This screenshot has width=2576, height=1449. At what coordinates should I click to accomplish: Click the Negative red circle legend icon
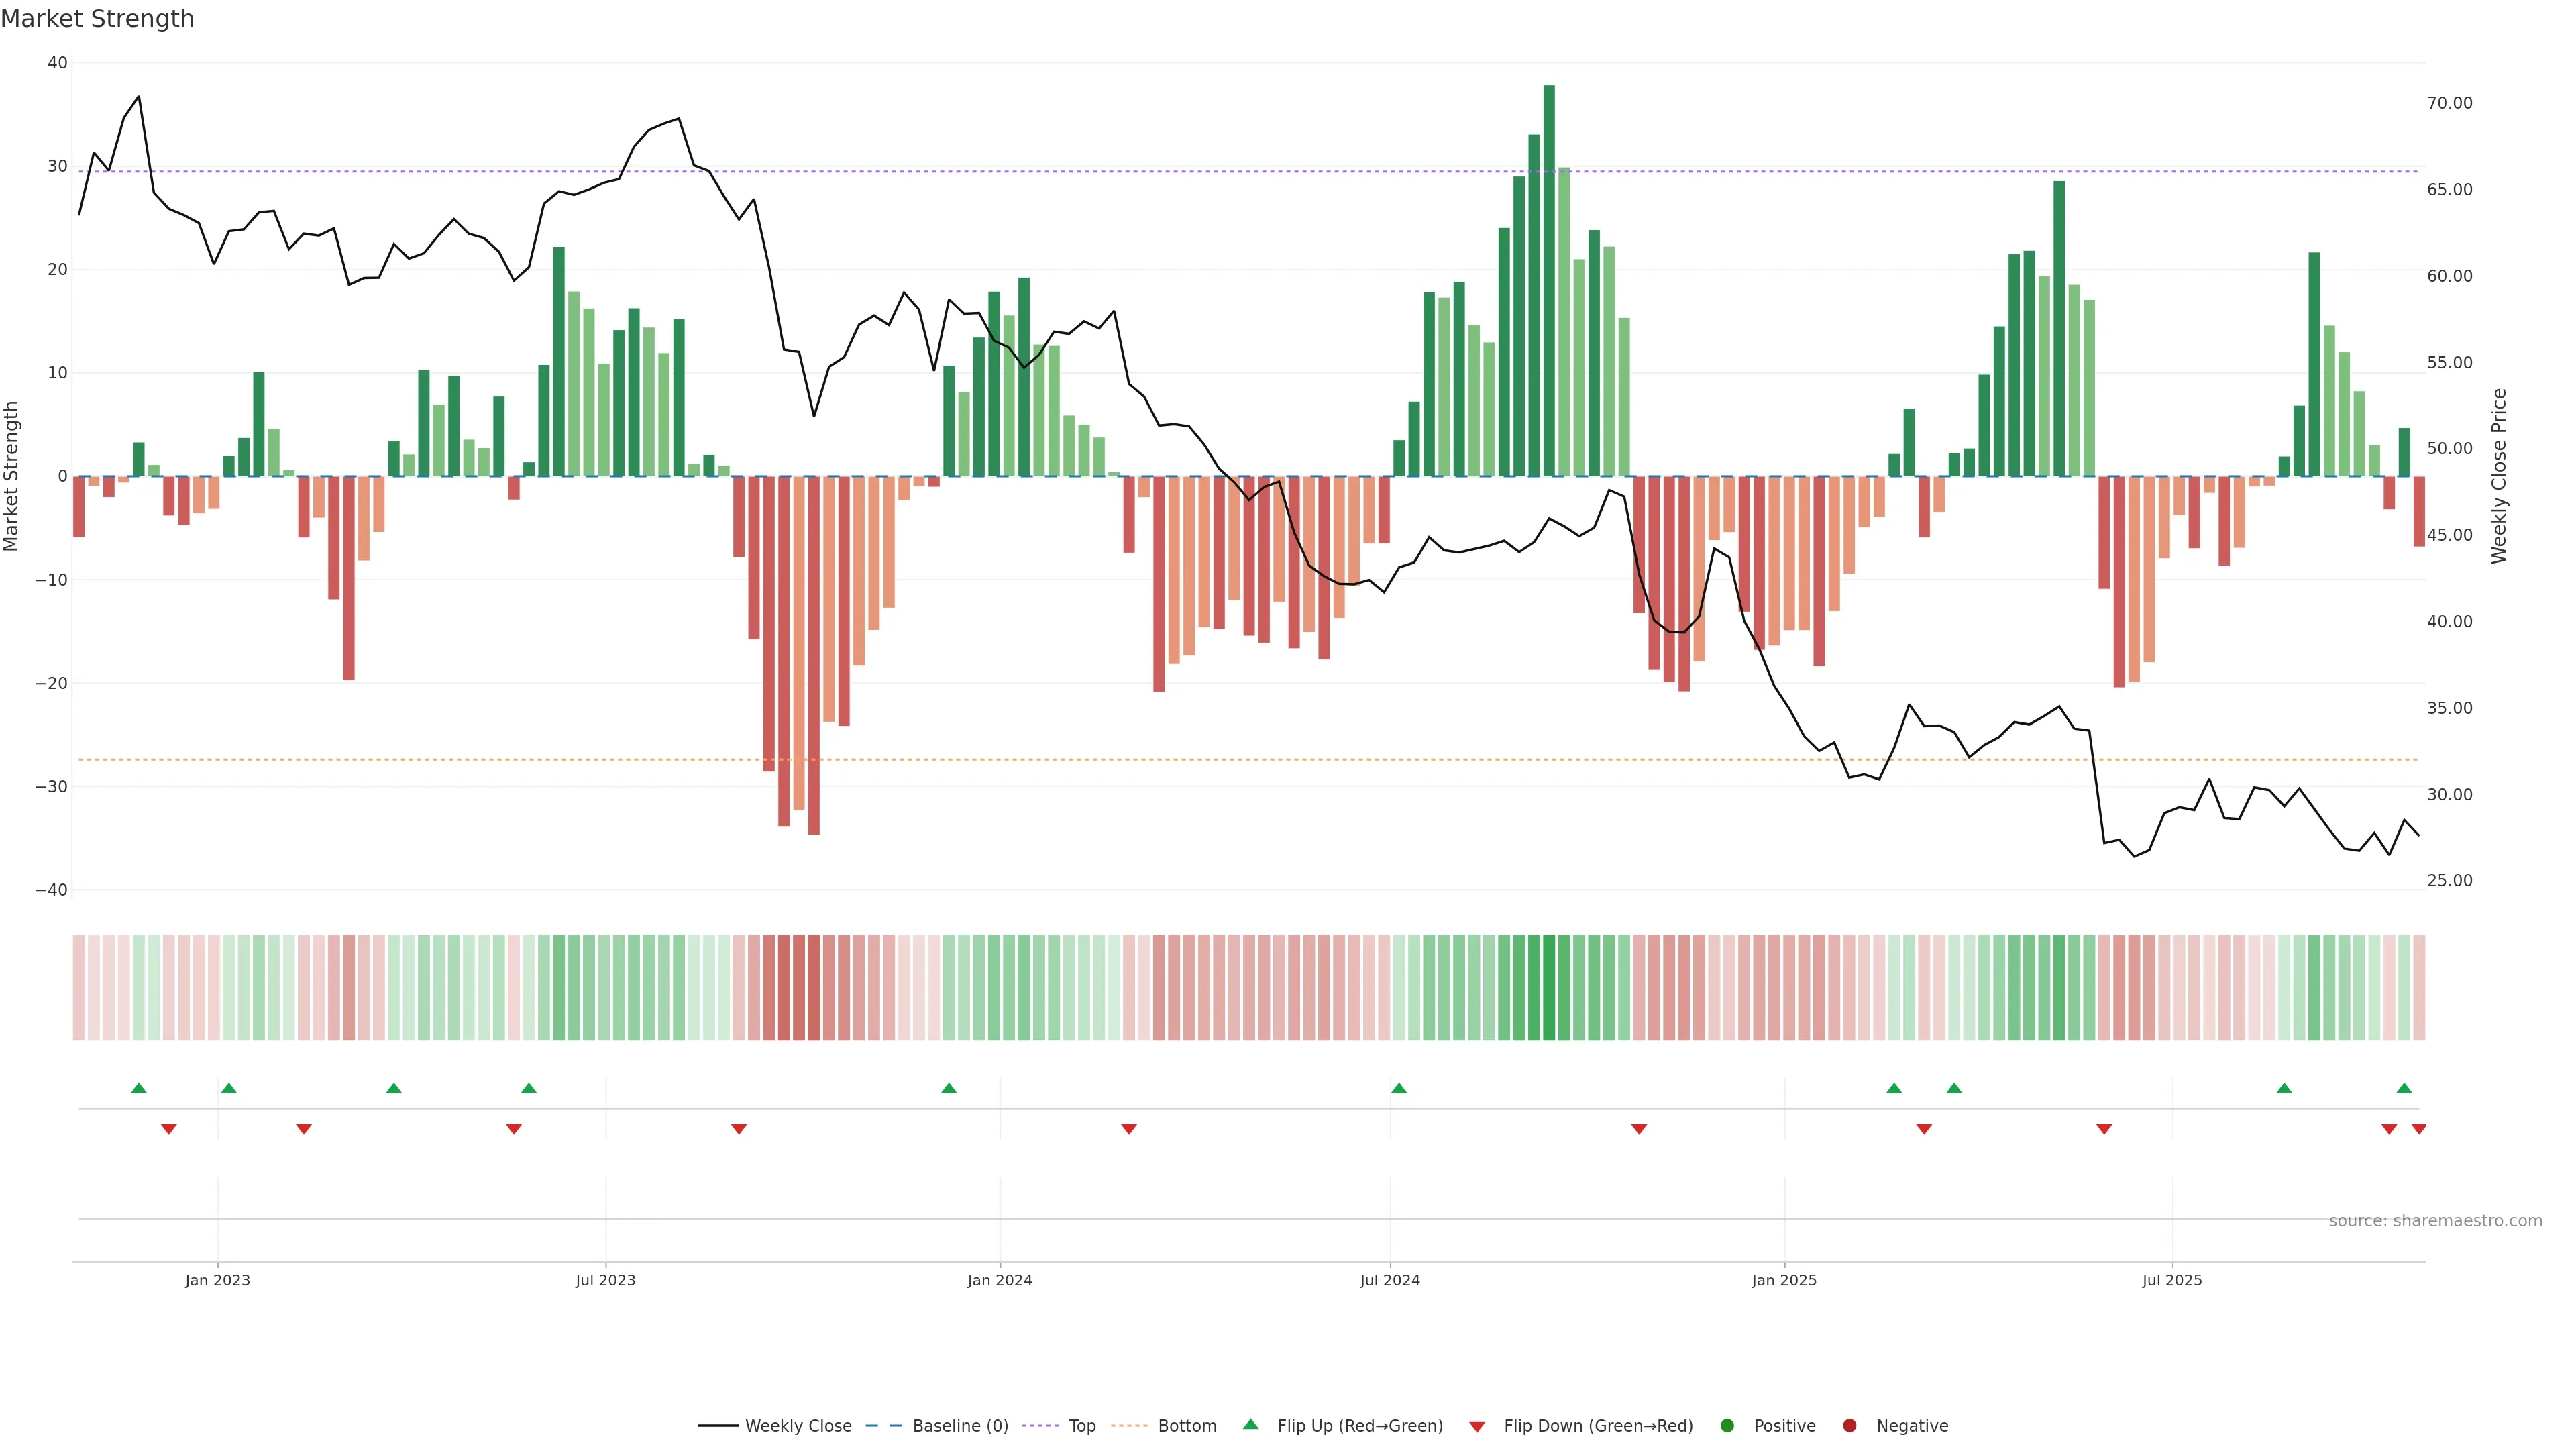tap(1849, 1425)
